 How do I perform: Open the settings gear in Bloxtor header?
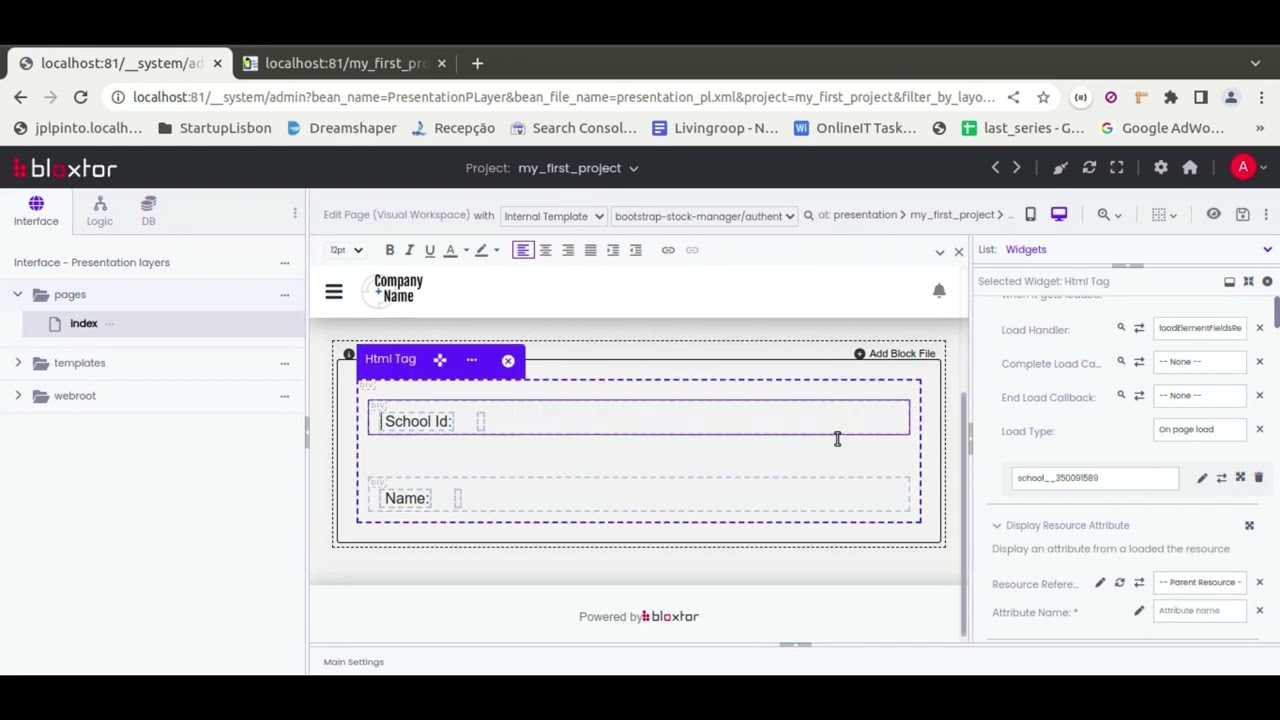[x=1160, y=168]
